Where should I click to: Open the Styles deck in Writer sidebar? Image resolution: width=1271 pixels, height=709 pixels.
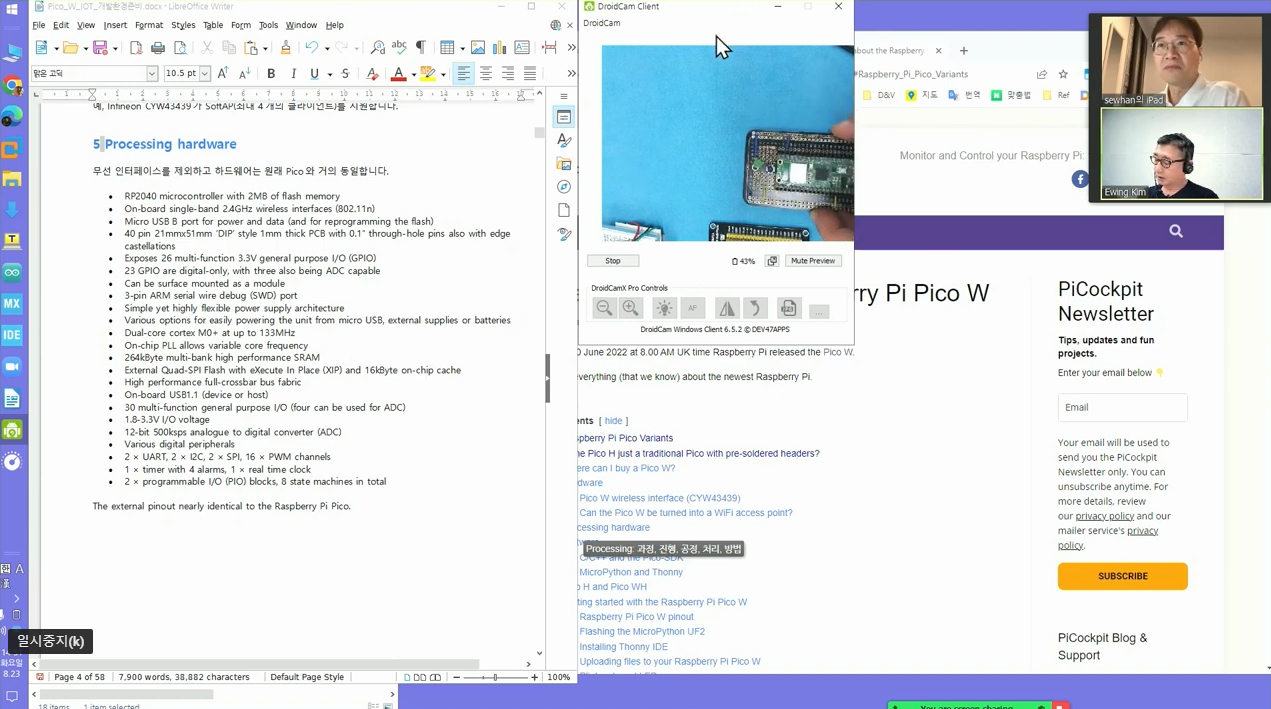tap(564, 140)
